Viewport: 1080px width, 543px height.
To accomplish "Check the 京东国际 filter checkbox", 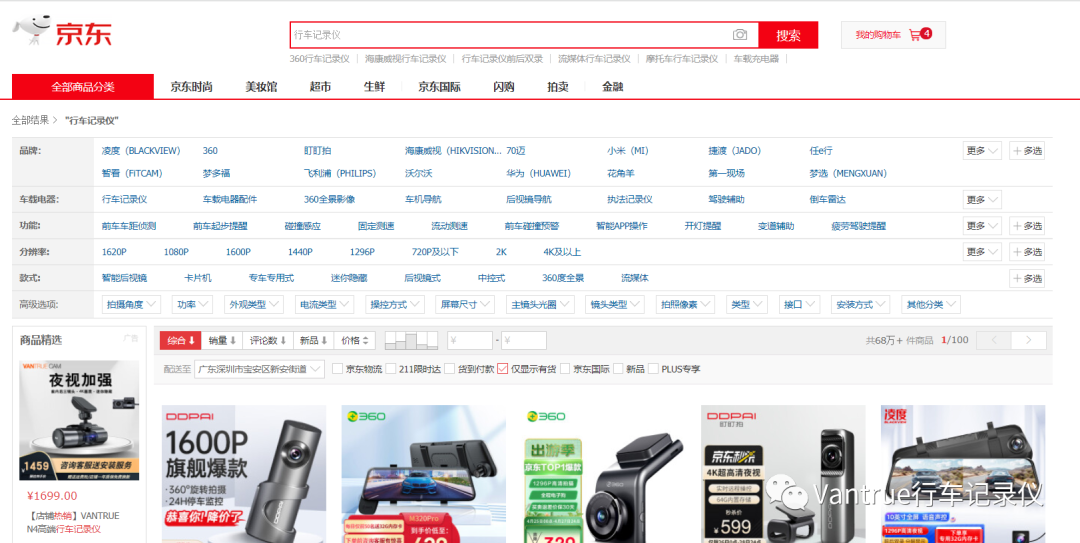I will [565, 369].
